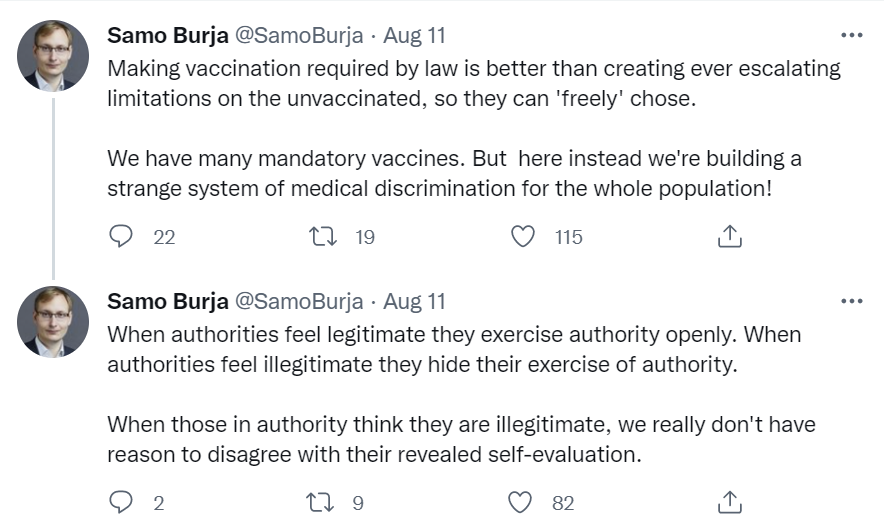This screenshot has height=520, width=884.
Task: Click Samo Burja name on first tweet
Action: tap(168, 36)
